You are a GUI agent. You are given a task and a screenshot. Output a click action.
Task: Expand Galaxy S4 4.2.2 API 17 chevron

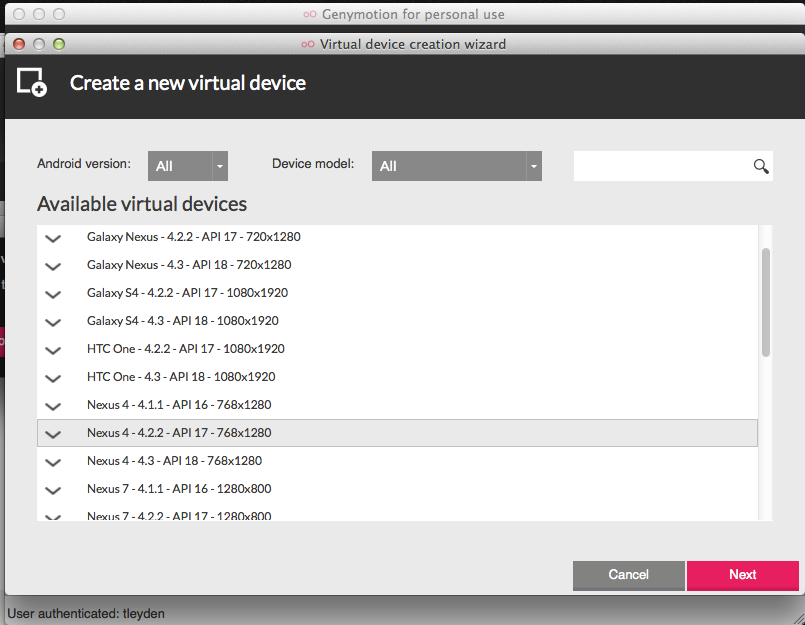[x=53, y=294]
